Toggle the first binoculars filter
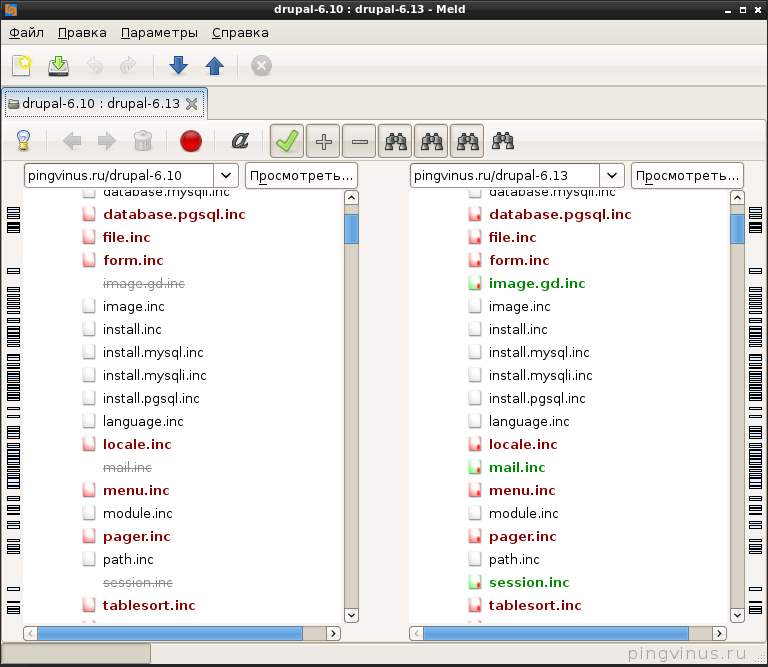 pos(396,141)
